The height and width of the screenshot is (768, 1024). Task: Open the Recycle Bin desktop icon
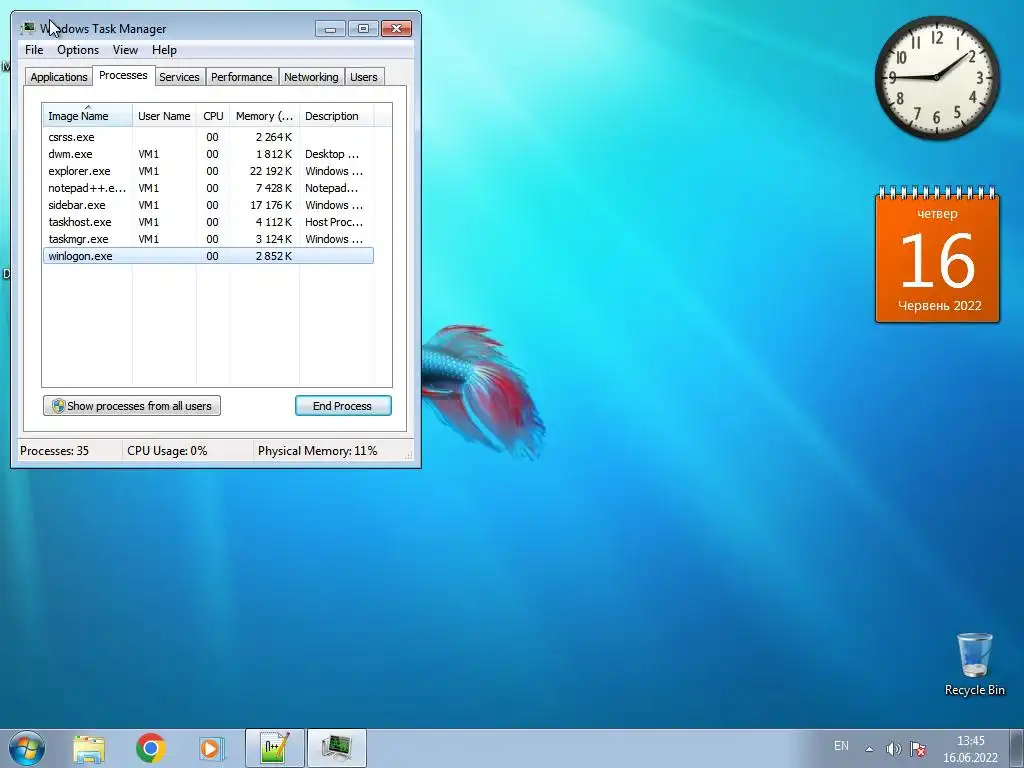[x=974, y=664]
